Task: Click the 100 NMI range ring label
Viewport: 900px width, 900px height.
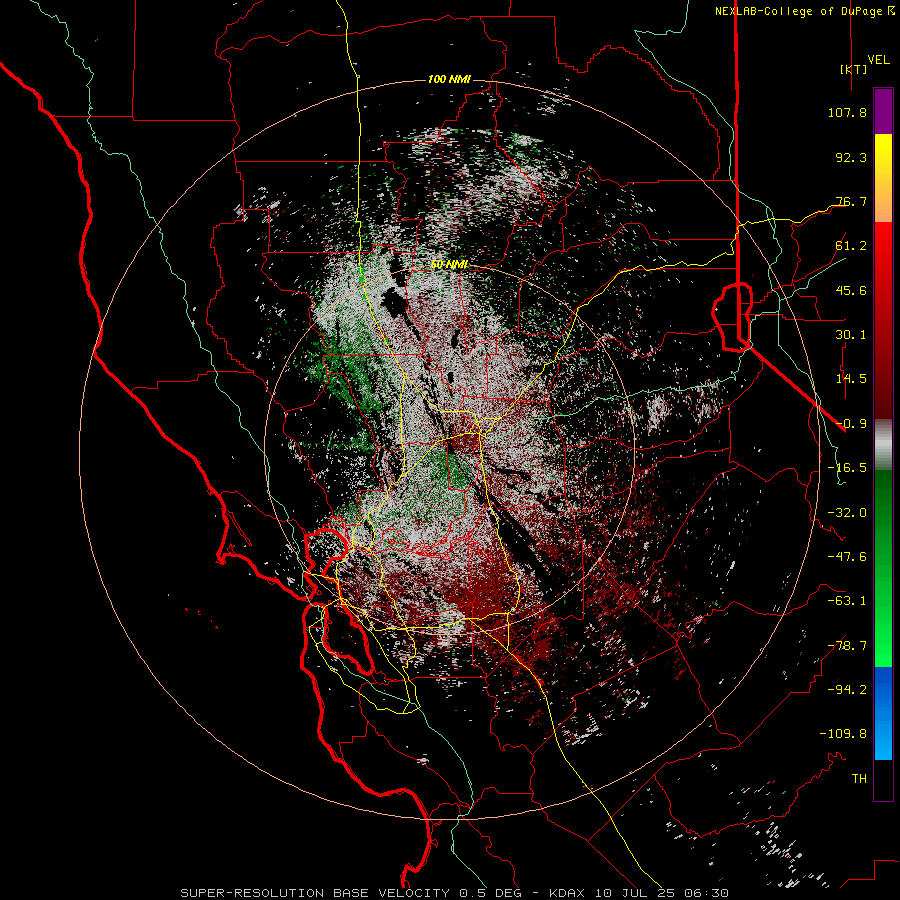Action: click(x=449, y=79)
